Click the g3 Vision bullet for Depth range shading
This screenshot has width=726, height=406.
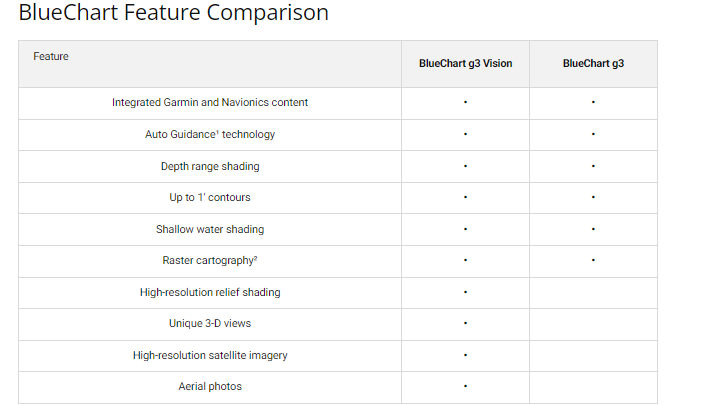[x=465, y=166]
